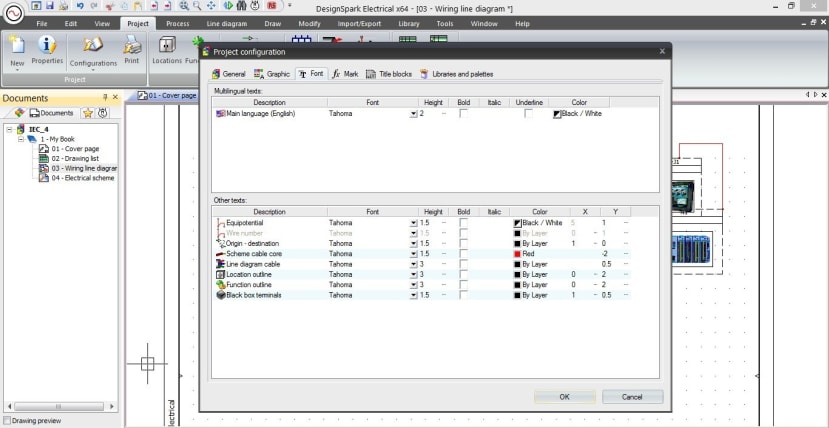
Task: Open font dropdown for Origin - destination
Action: tap(413, 244)
